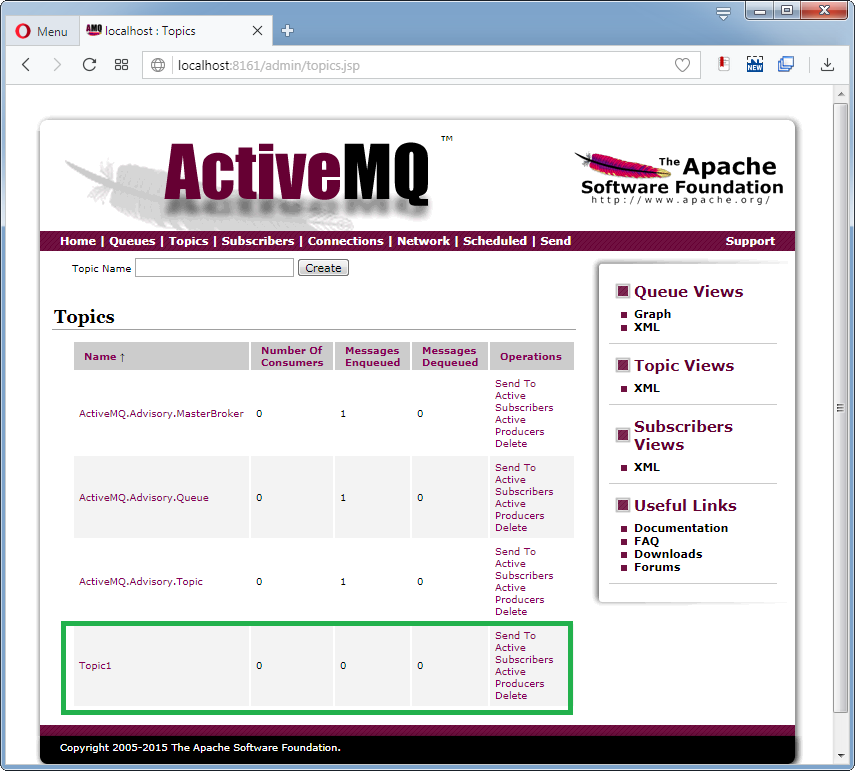This screenshot has height=771, width=855.
Task: Open the Subscribers navigation link
Action: pos(258,241)
